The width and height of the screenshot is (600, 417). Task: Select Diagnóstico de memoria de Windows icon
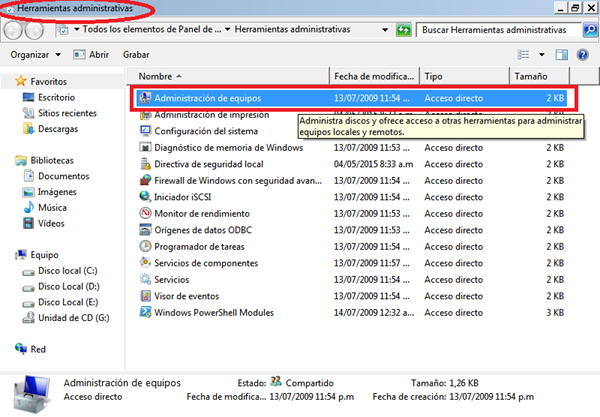point(145,147)
